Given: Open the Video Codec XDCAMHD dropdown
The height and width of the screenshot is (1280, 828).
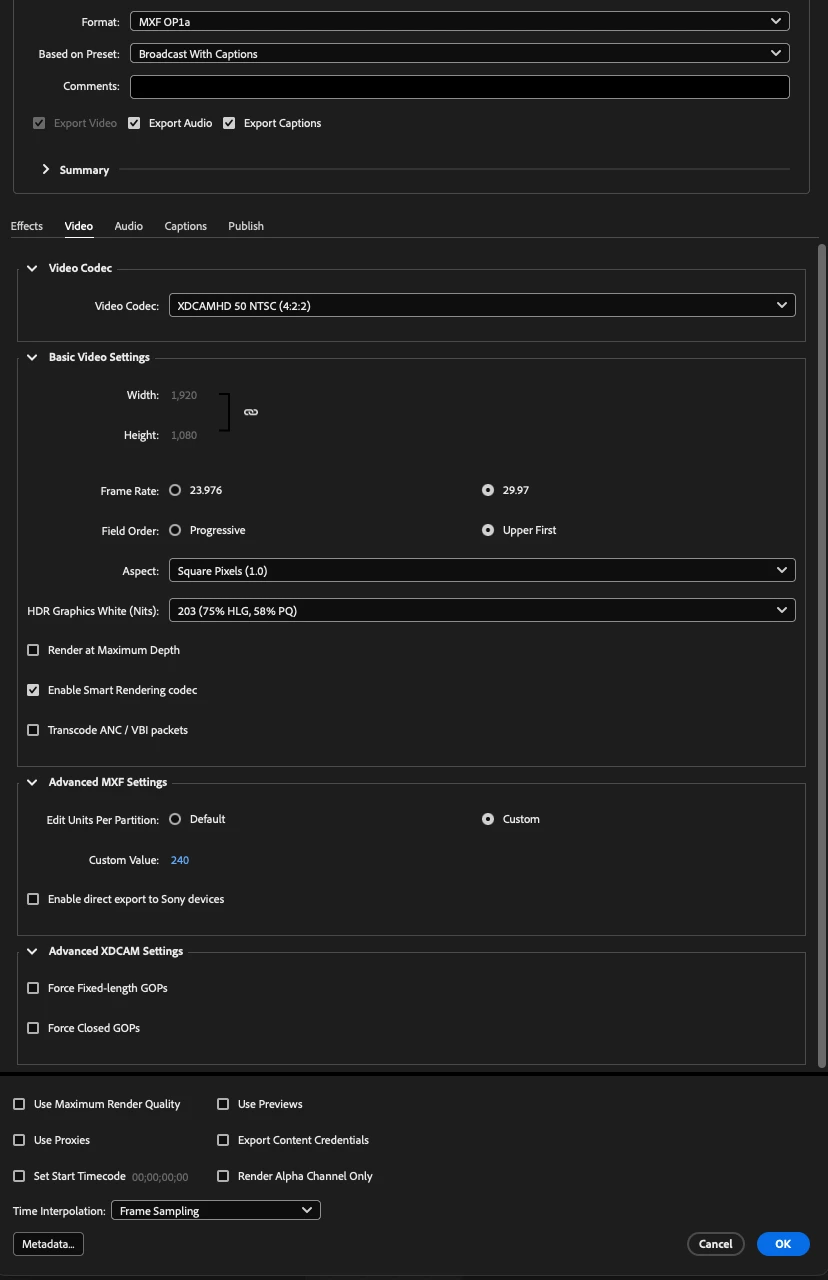Looking at the screenshot, I should [x=482, y=306].
